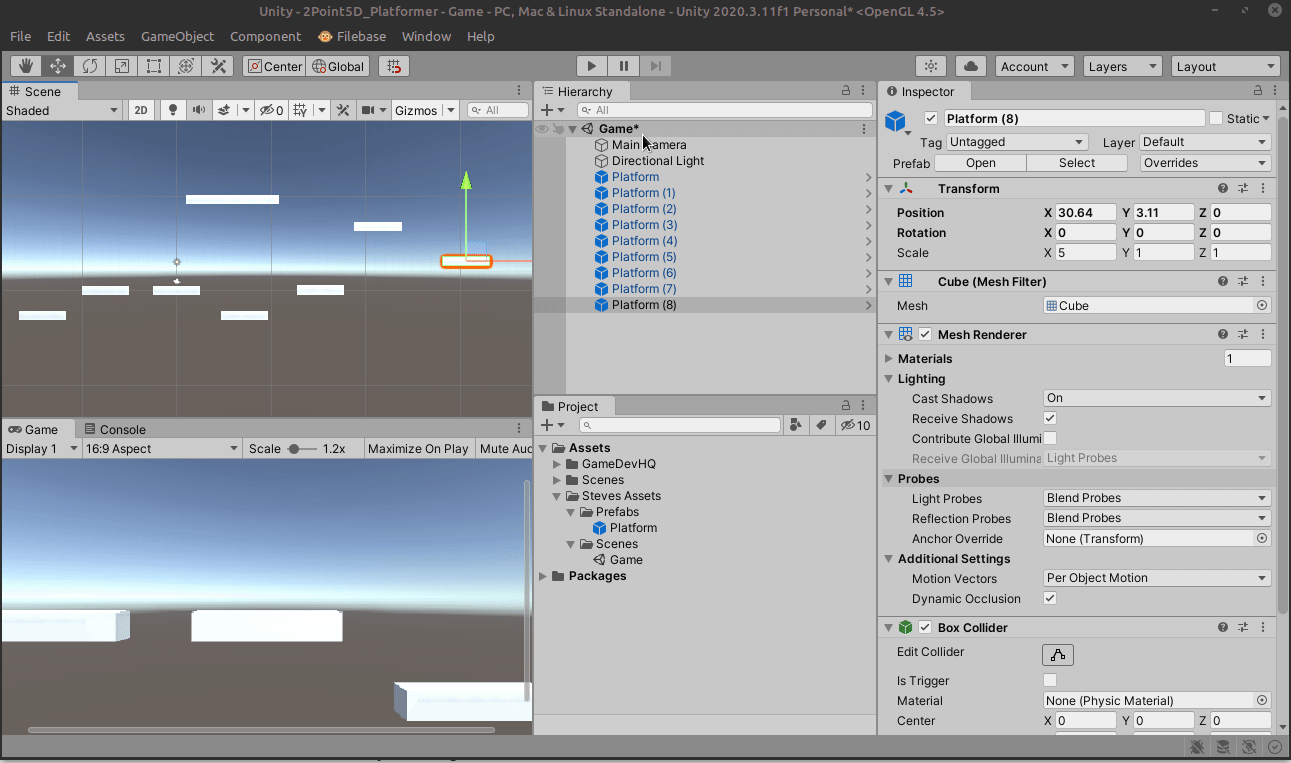Step one frame forward

click(656, 66)
